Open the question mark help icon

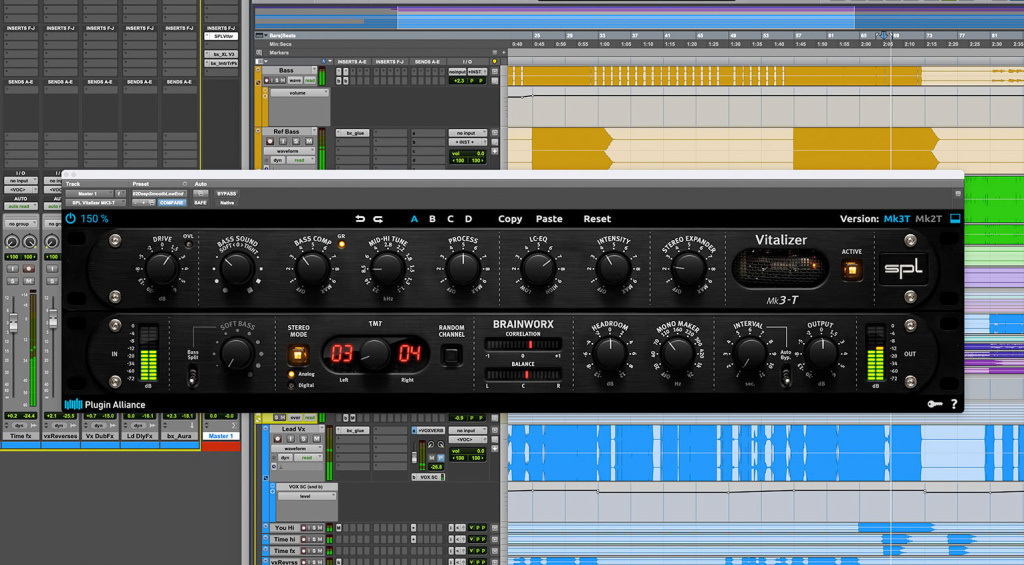click(954, 404)
